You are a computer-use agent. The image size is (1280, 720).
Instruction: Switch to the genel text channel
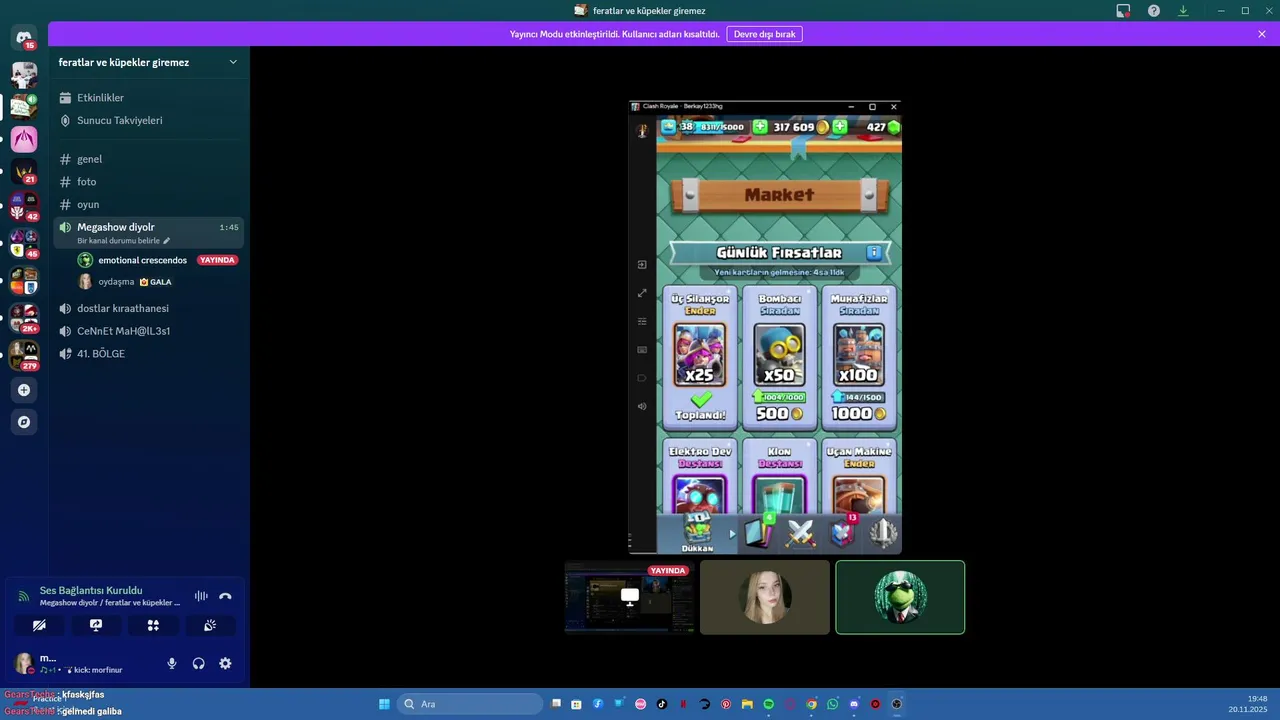148,159
